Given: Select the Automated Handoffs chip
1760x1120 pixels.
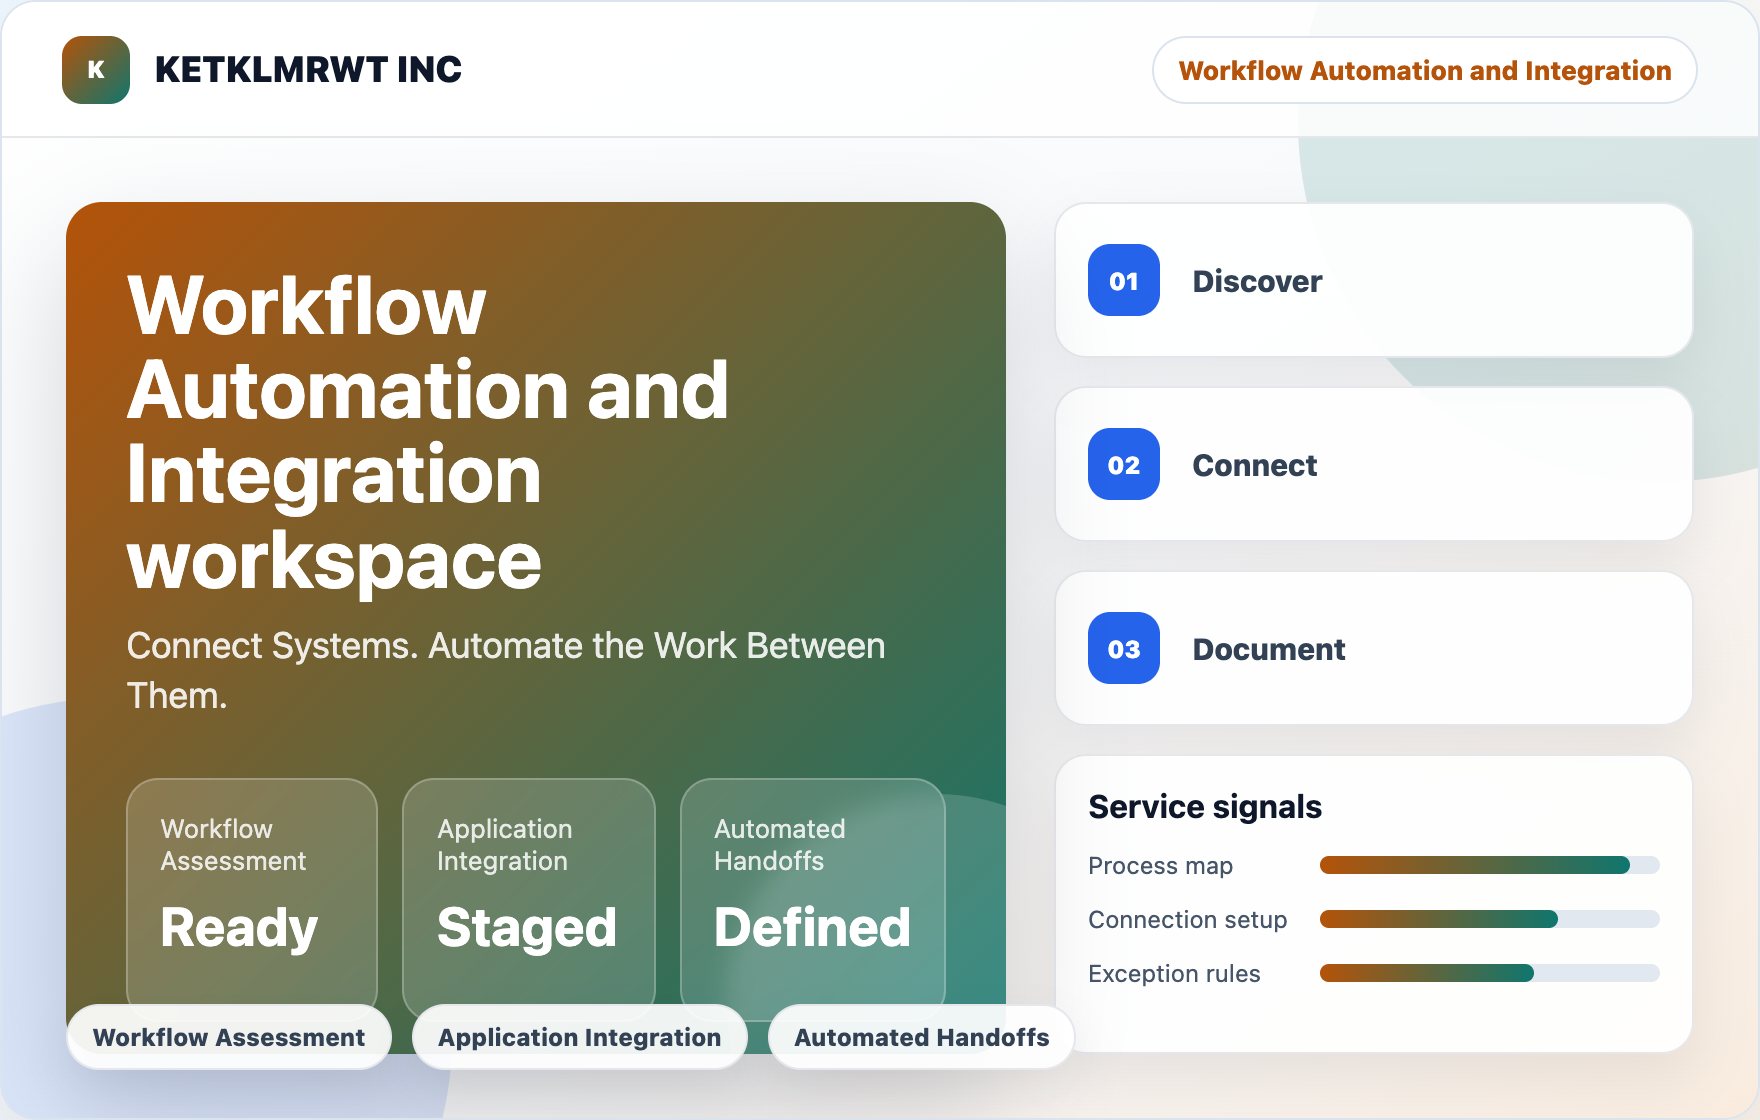Looking at the screenshot, I should [x=922, y=1037].
